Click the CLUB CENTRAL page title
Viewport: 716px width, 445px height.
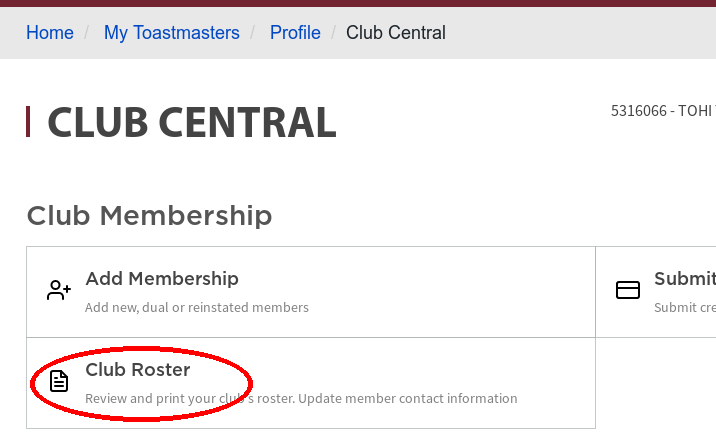[192, 122]
